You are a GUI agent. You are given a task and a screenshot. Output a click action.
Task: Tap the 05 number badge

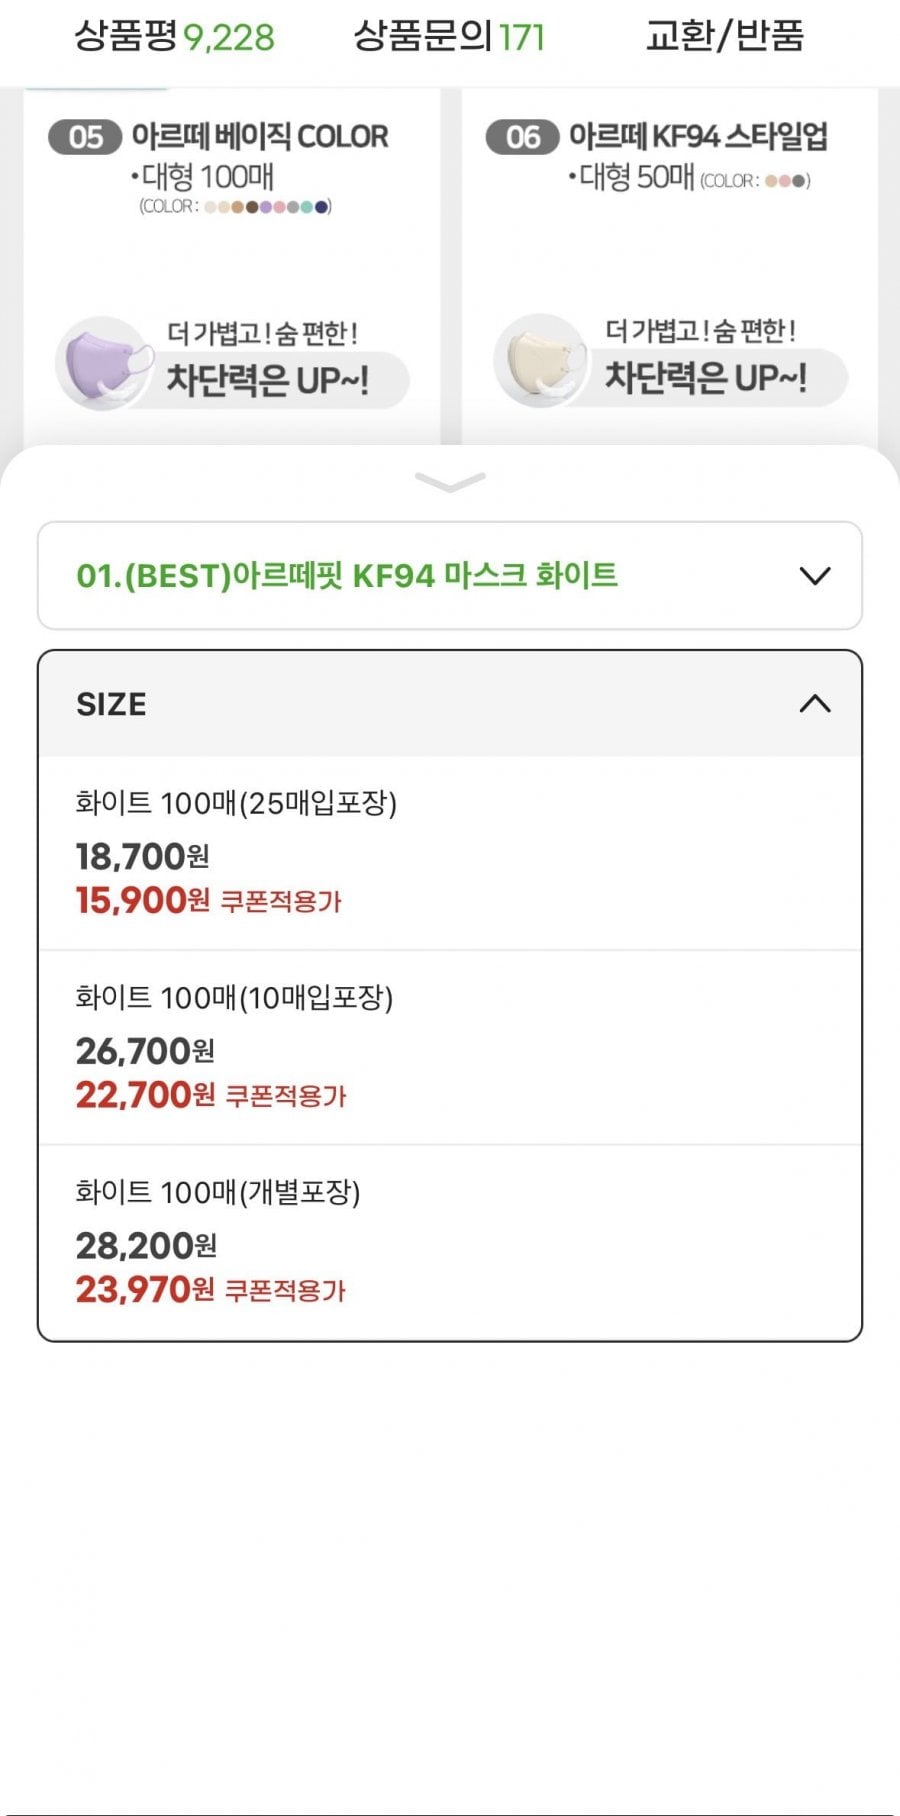coord(86,137)
